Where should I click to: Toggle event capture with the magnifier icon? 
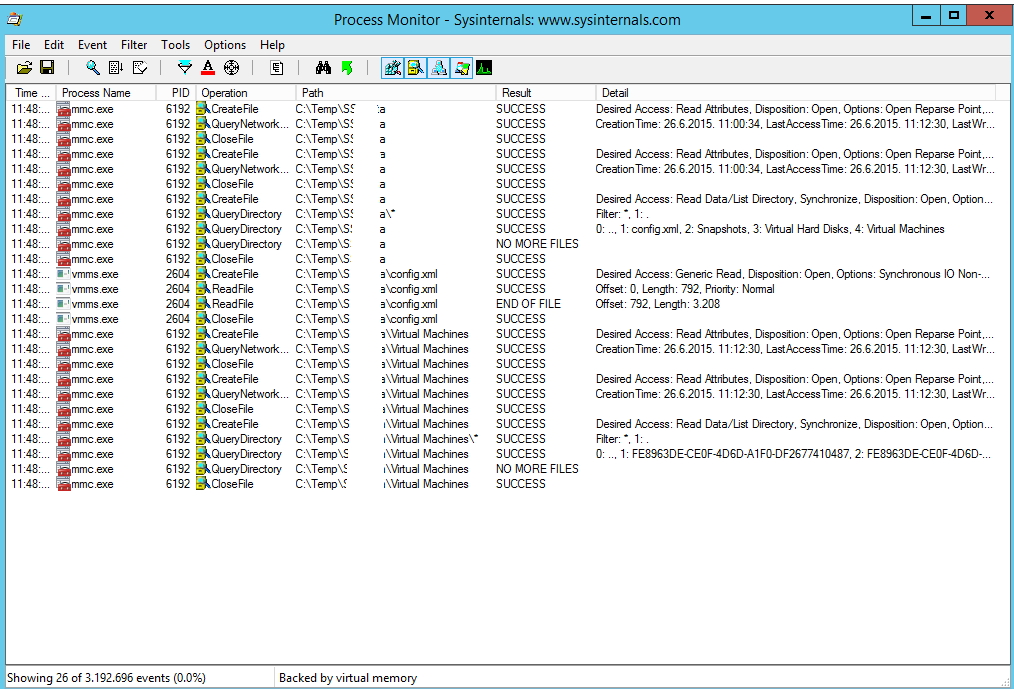click(x=93, y=68)
